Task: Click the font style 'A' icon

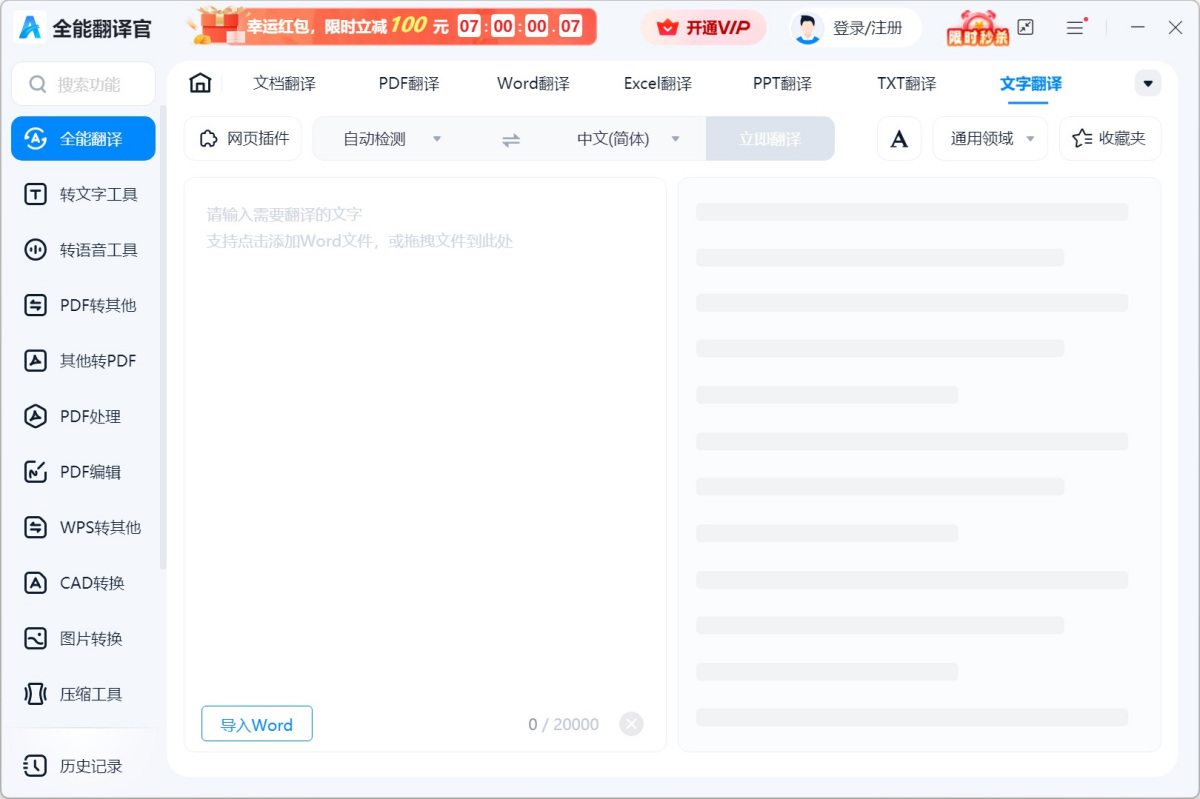Action: coord(899,139)
